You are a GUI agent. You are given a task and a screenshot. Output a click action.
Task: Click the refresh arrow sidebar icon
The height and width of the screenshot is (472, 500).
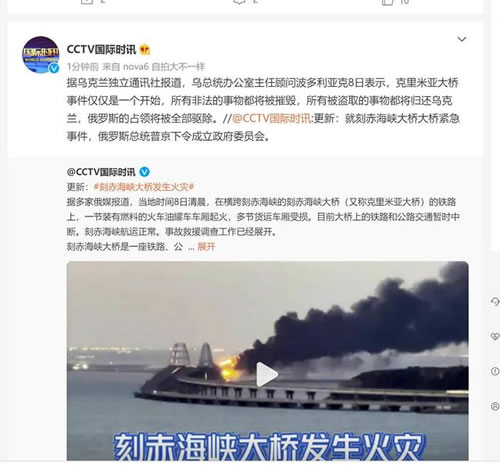[x=495, y=301]
